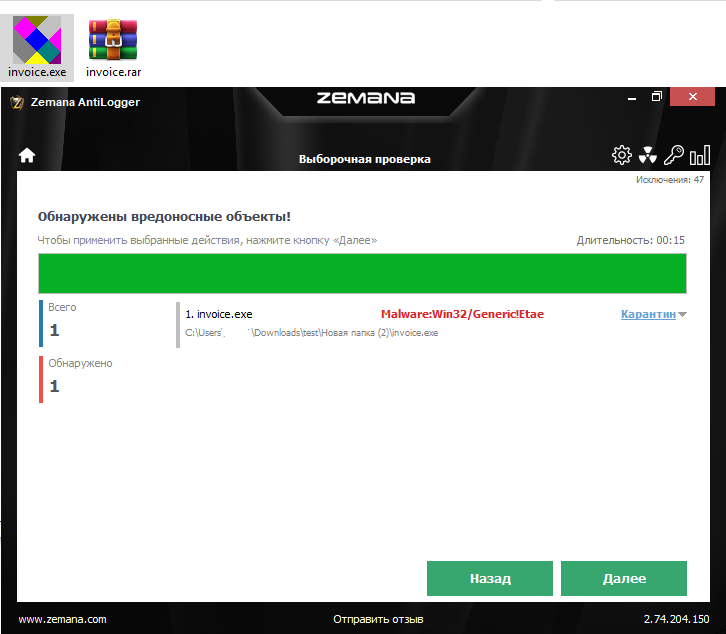Open the license key icon

(x=674, y=155)
